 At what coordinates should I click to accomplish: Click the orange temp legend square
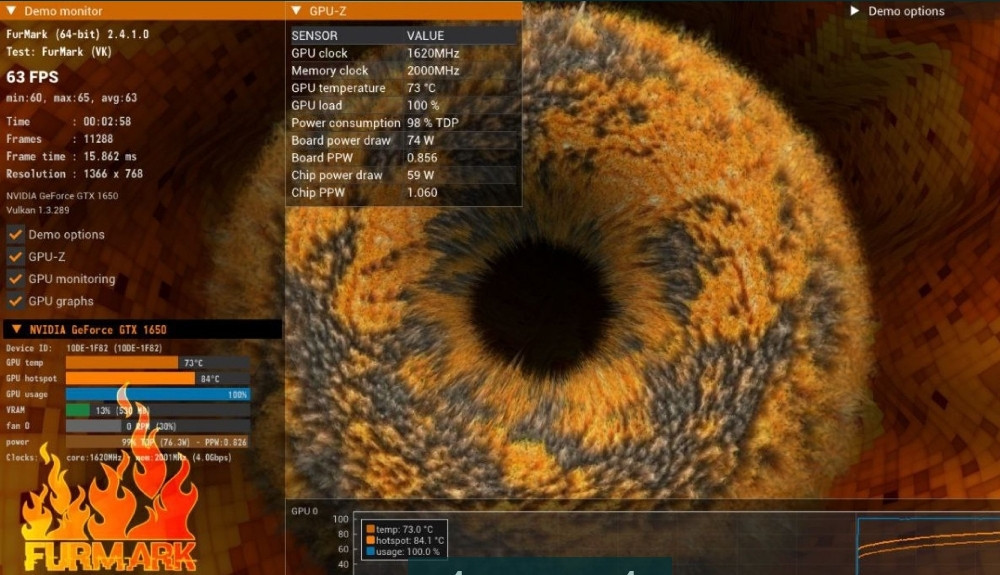click(x=370, y=529)
